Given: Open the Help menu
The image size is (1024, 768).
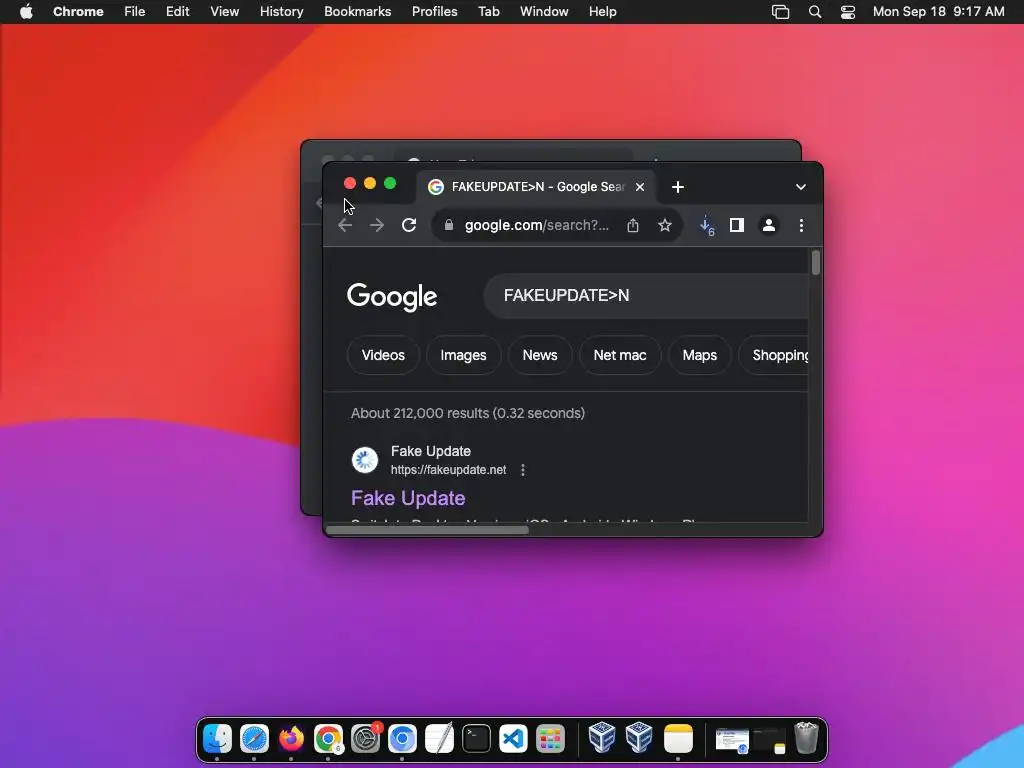Looking at the screenshot, I should pos(602,12).
